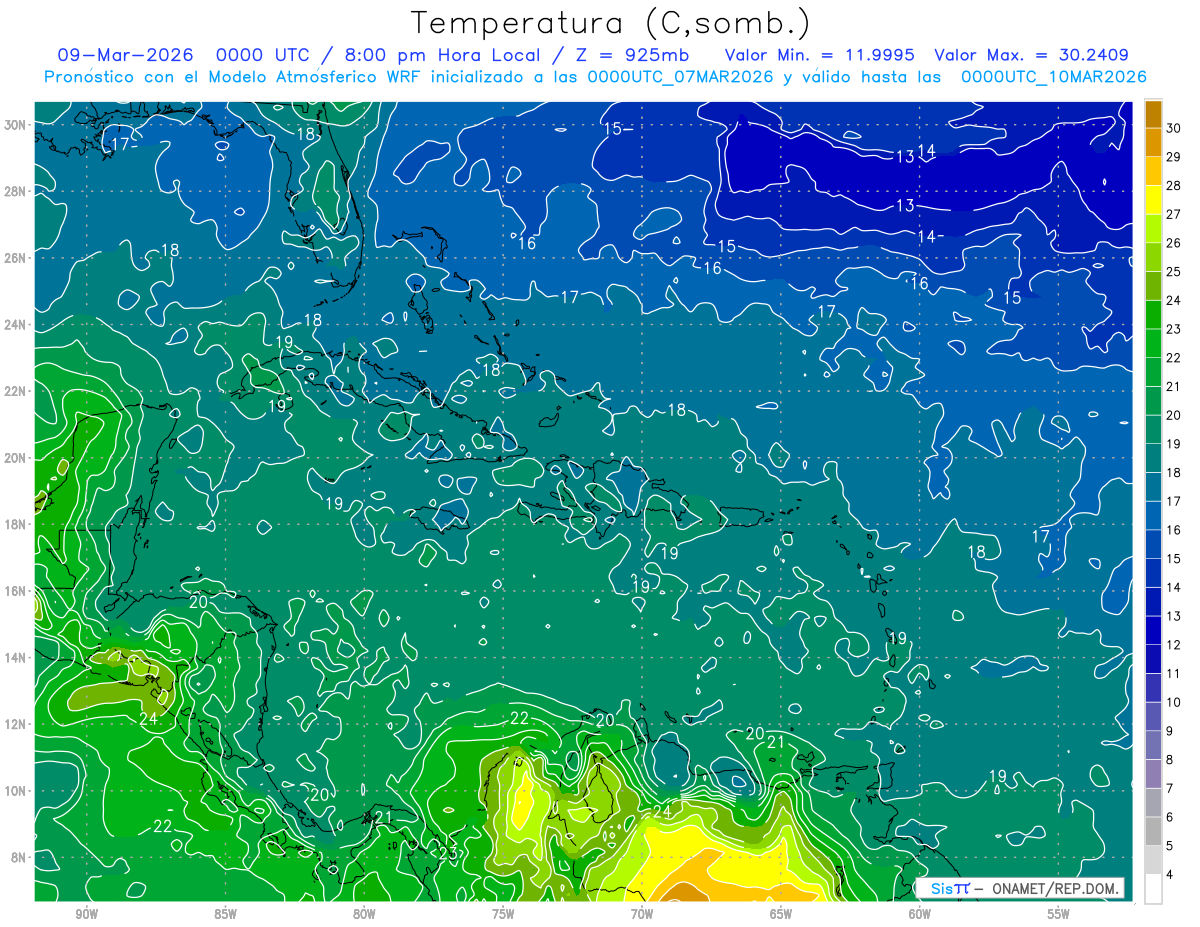The width and height of the screenshot is (1200, 927).
Task: Click the color scale label 4
Action: (1170, 875)
